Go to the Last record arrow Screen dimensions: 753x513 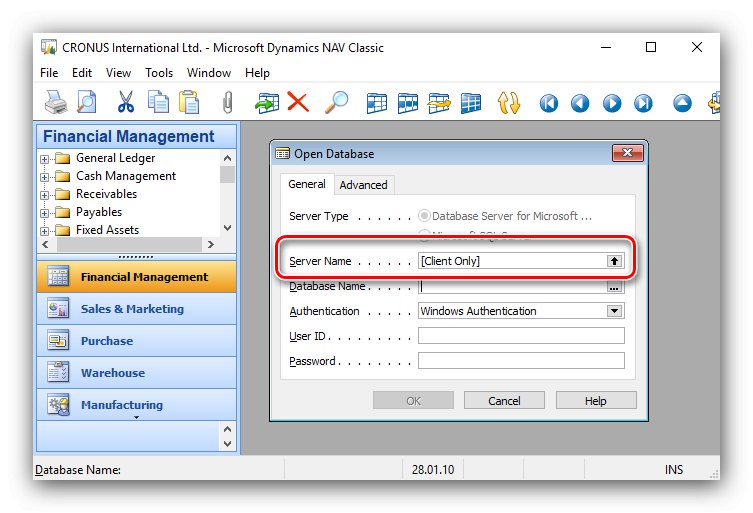pyautogui.click(x=643, y=103)
